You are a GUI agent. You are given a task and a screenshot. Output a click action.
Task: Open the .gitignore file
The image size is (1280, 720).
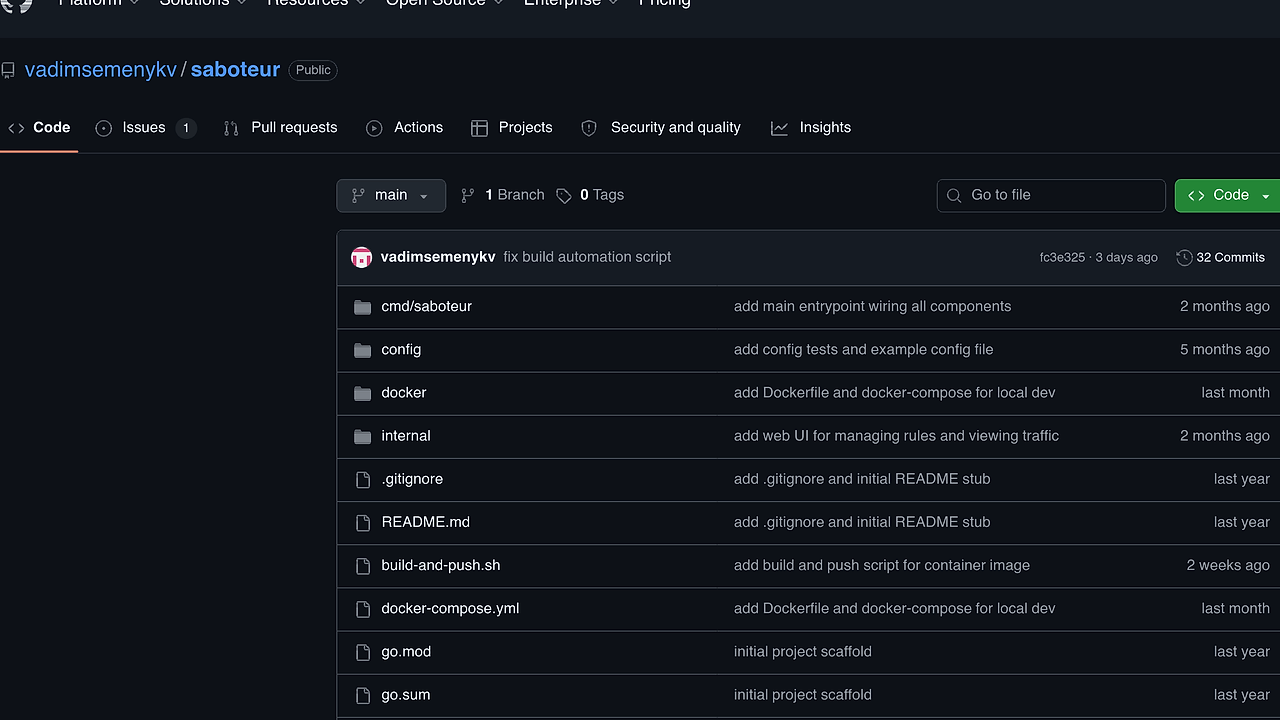tap(412, 478)
